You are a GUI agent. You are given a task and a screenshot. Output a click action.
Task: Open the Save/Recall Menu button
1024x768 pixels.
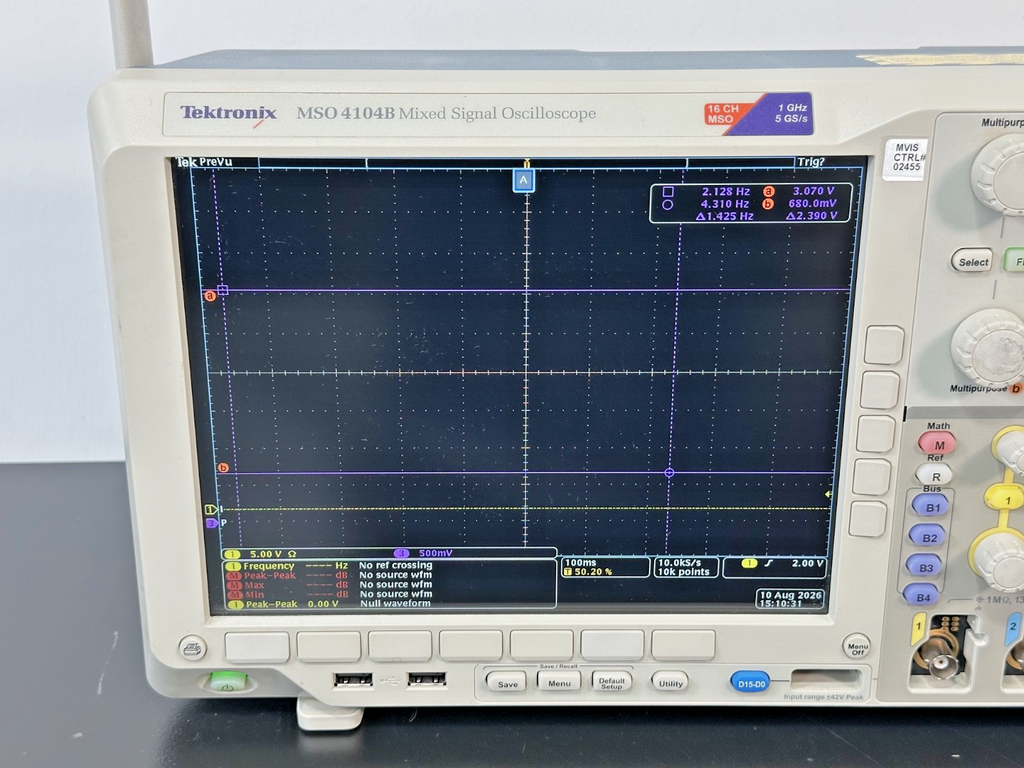point(559,682)
